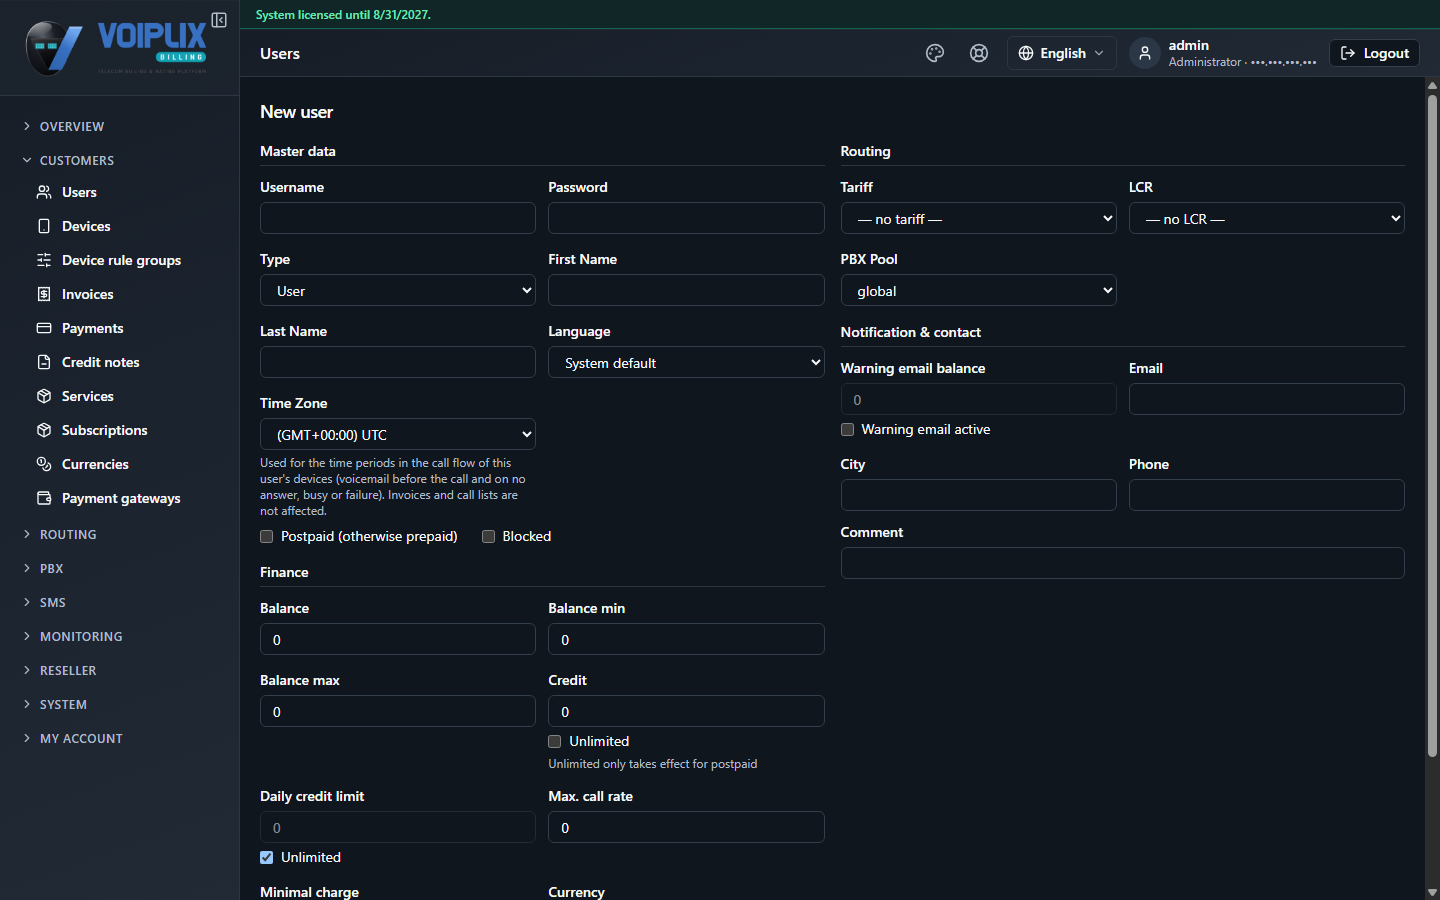Open the Language dropdown

click(686, 363)
